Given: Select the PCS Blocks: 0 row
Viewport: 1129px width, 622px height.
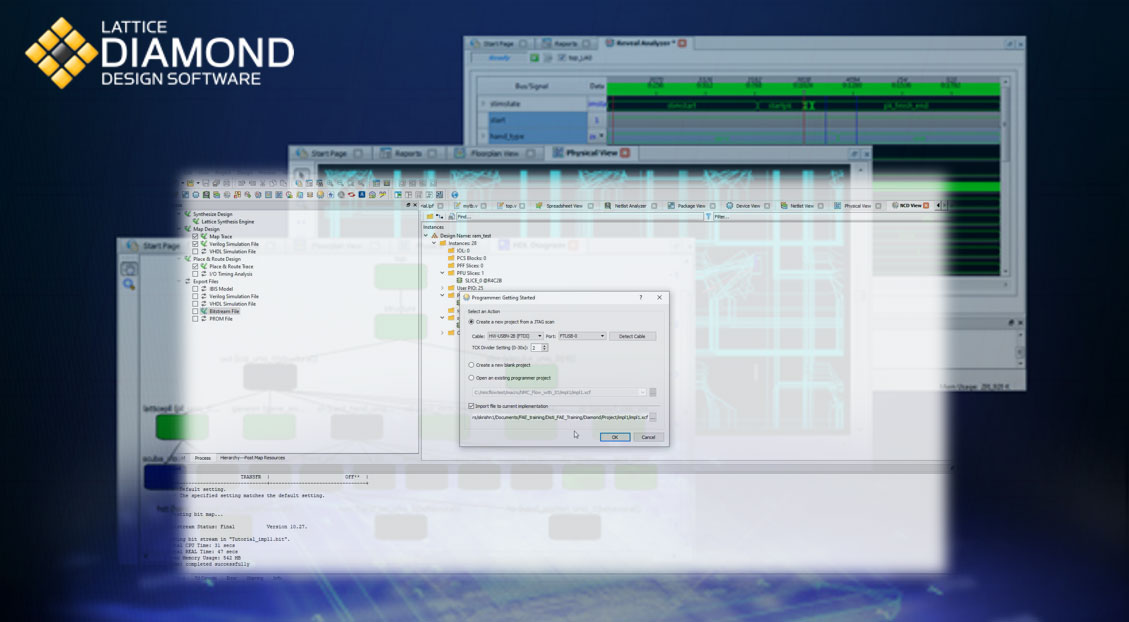Looking at the screenshot, I should click(x=467, y=258).
